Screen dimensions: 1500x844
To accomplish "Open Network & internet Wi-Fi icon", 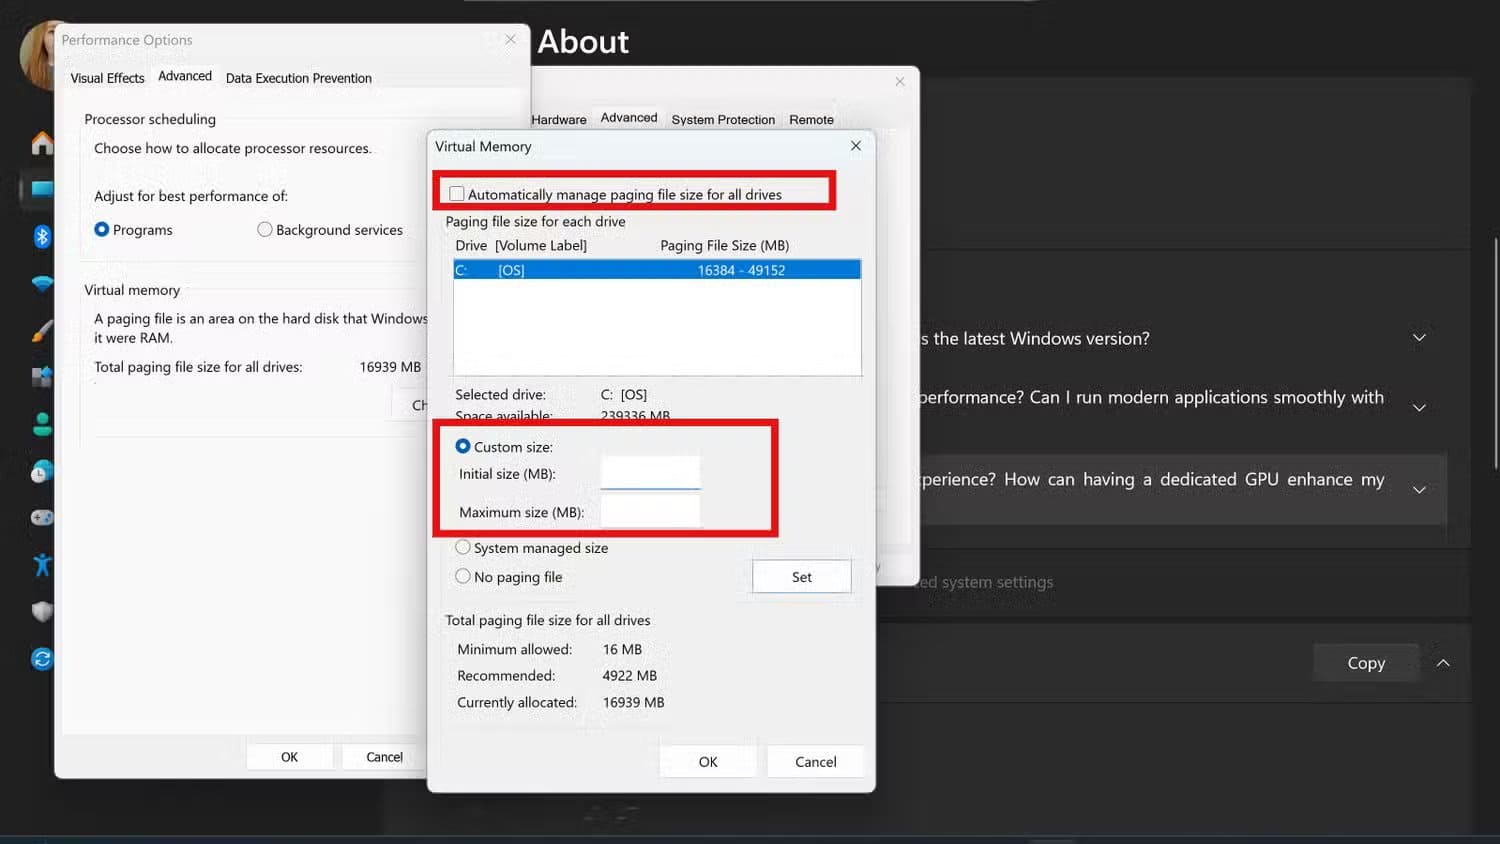I will tap(42, 284).
